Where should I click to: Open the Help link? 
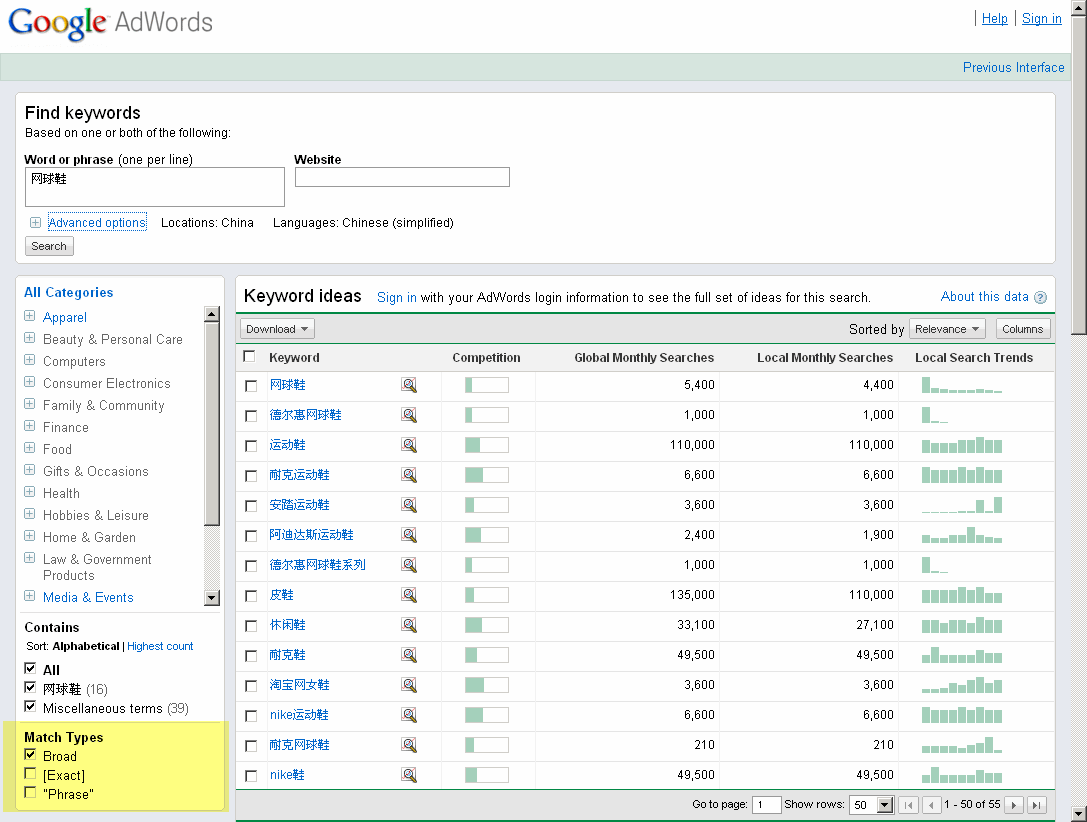995,19
